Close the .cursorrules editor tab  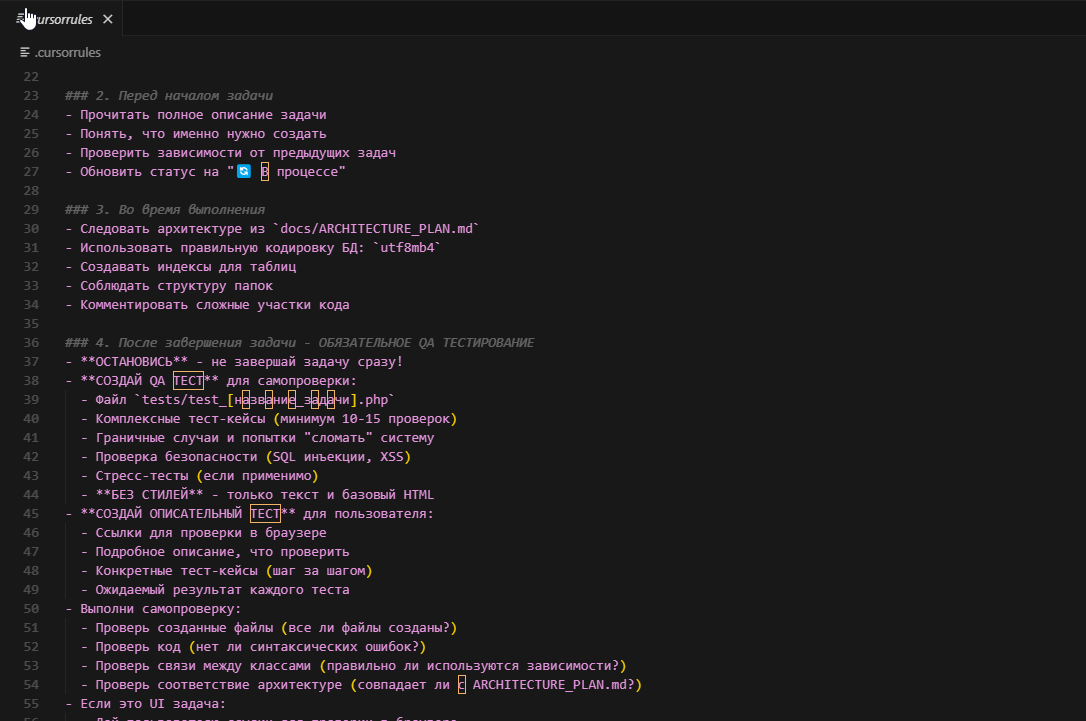(x=108, y=19)
